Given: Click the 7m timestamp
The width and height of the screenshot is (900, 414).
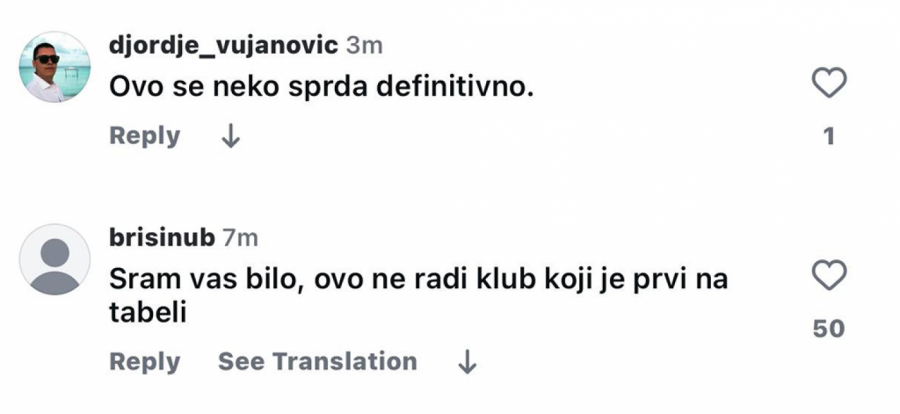Looking at the screenshot, I should [239, 238].
